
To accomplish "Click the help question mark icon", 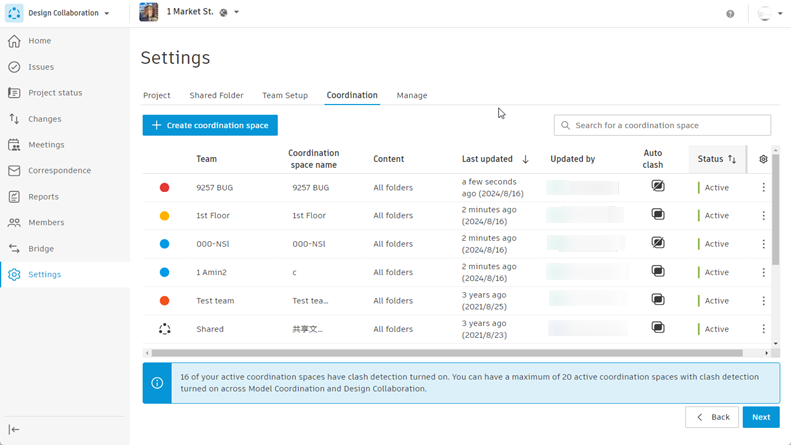I will coord(730,14).
